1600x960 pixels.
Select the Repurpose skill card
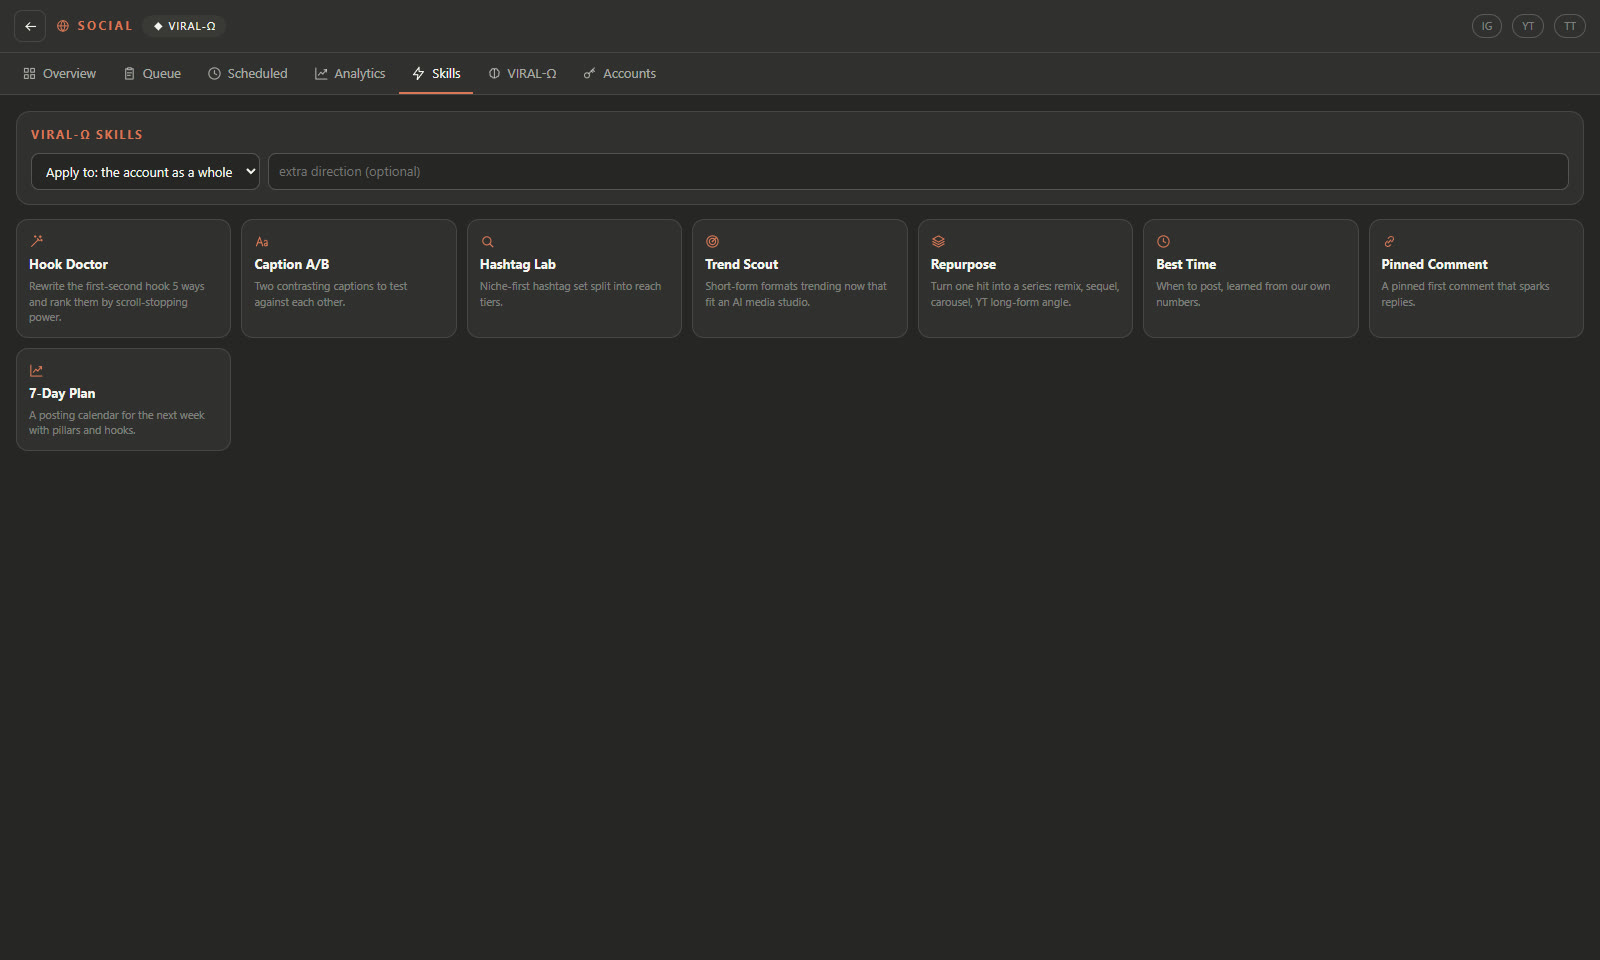tap(1025, 278)
